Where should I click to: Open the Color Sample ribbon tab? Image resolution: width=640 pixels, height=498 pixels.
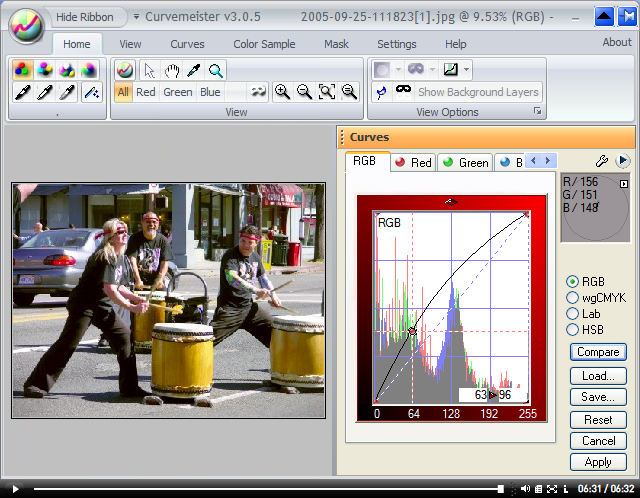click(x=264, y=44)
